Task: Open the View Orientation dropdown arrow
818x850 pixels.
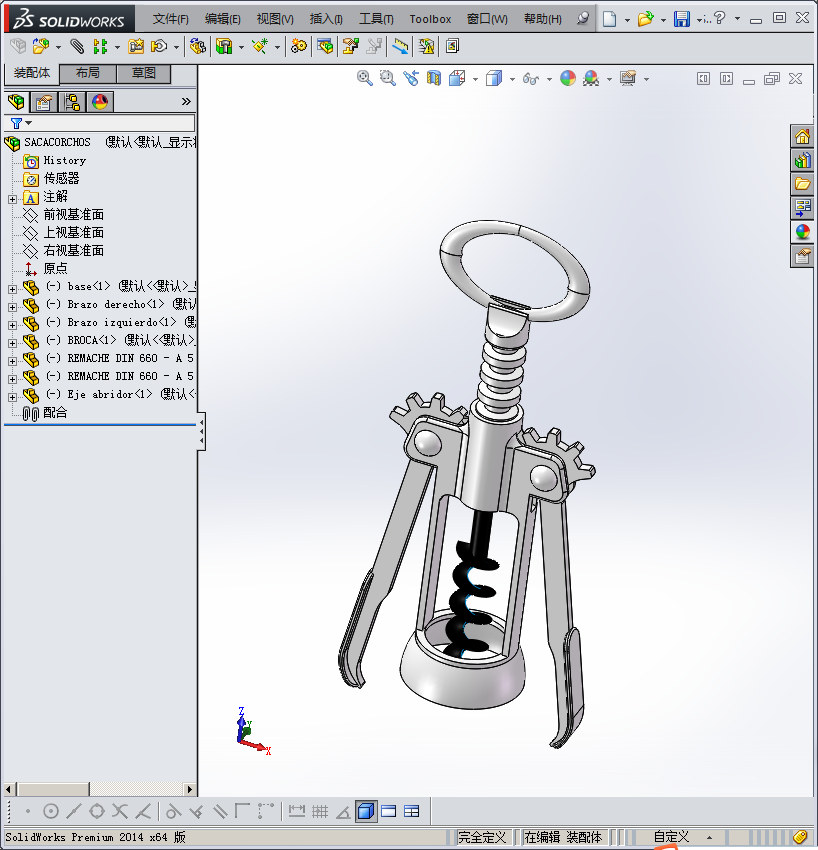Action: (474, 78)
